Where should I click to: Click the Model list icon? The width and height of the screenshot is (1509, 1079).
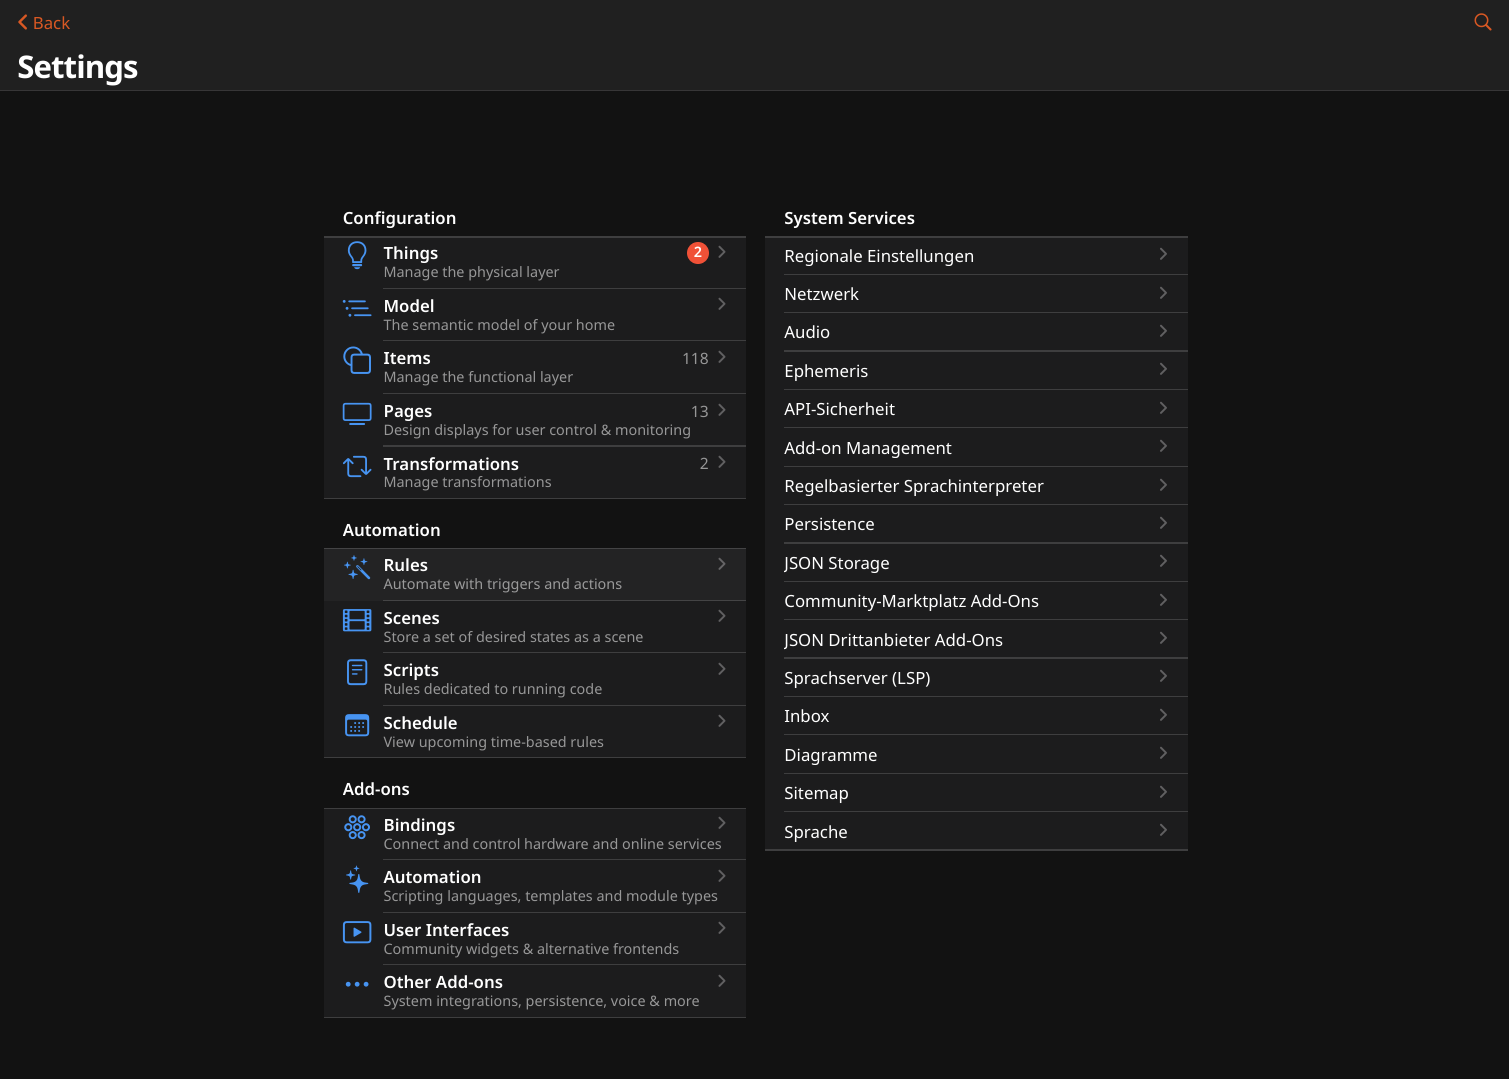coord(357,309)
